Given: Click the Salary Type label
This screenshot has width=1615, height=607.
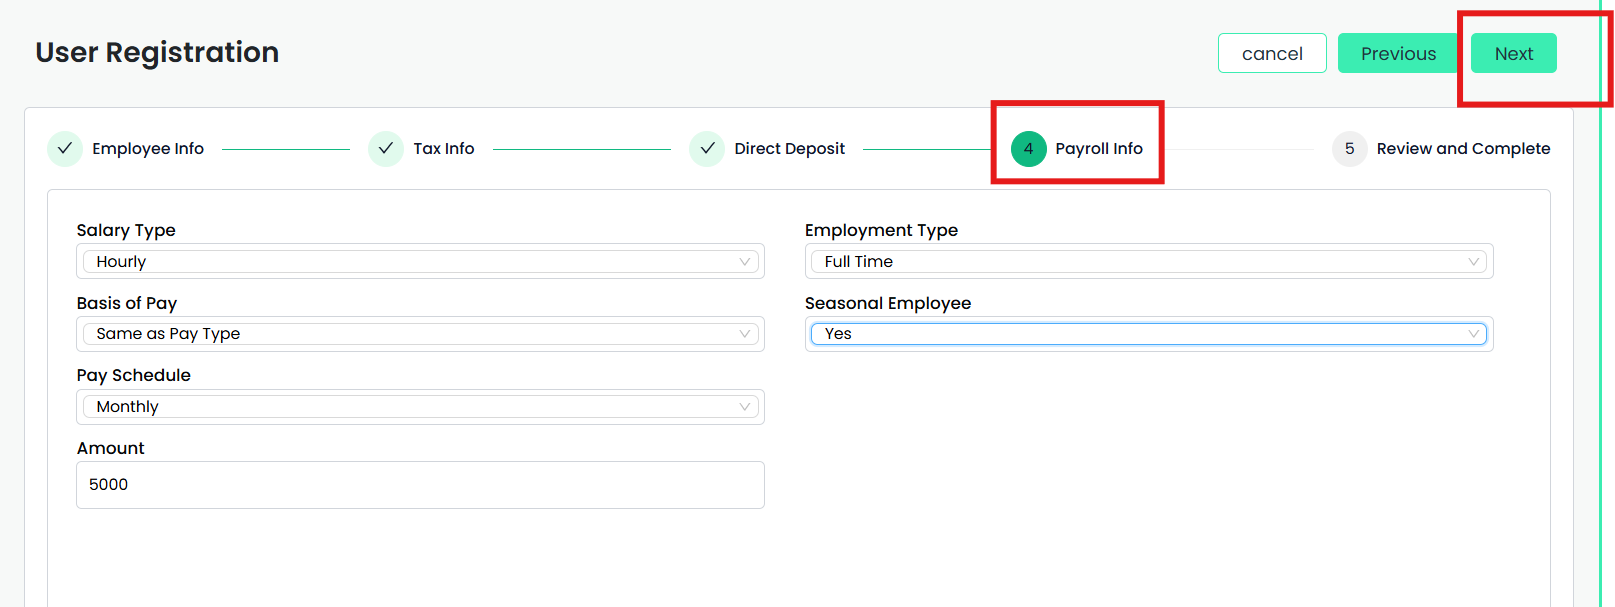Looking at the screenshot, I should pyautogui.click(x=126, y=230).
